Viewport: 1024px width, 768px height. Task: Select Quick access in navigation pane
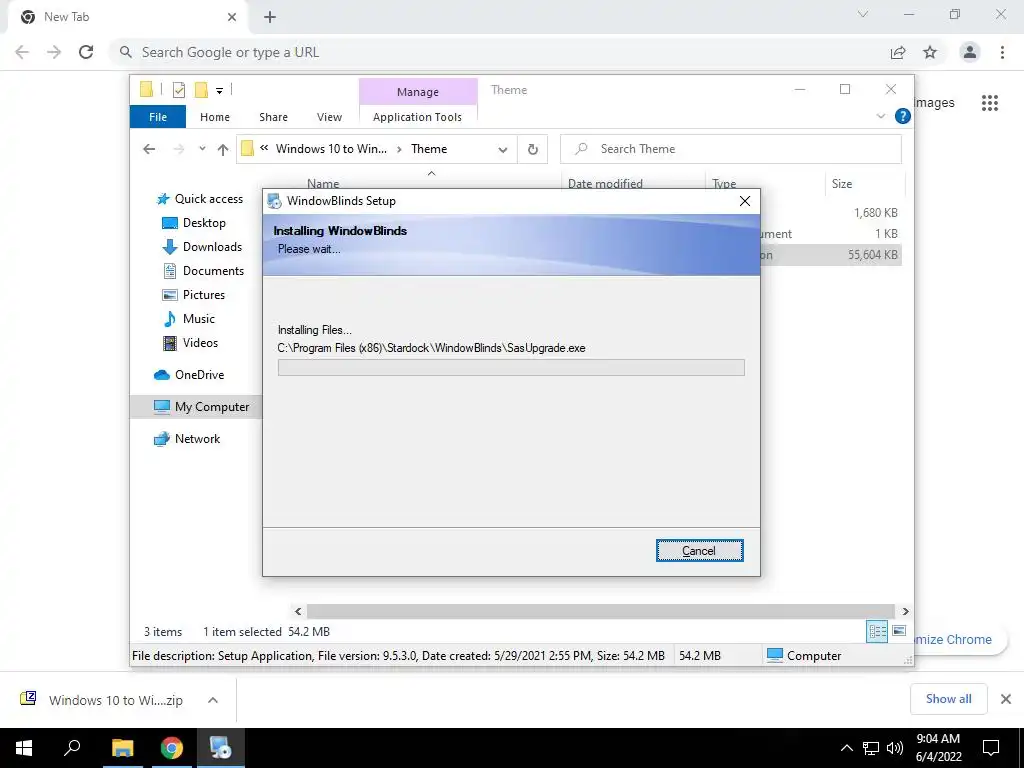coord(200,199)
